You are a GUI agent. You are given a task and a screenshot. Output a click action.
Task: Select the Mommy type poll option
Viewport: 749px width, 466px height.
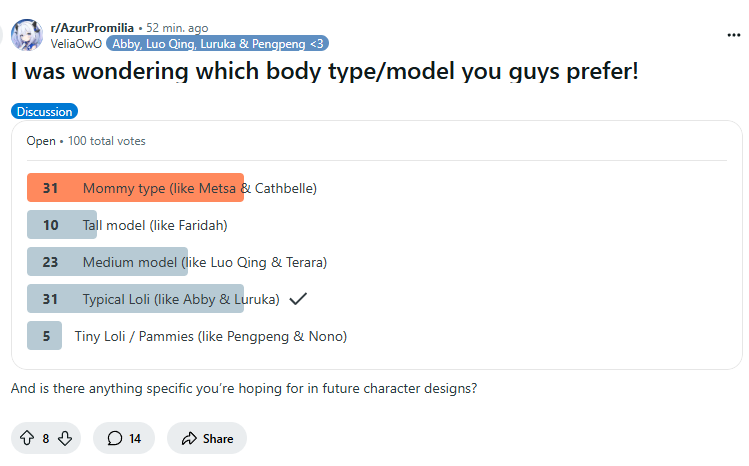(x=199, y=187)
